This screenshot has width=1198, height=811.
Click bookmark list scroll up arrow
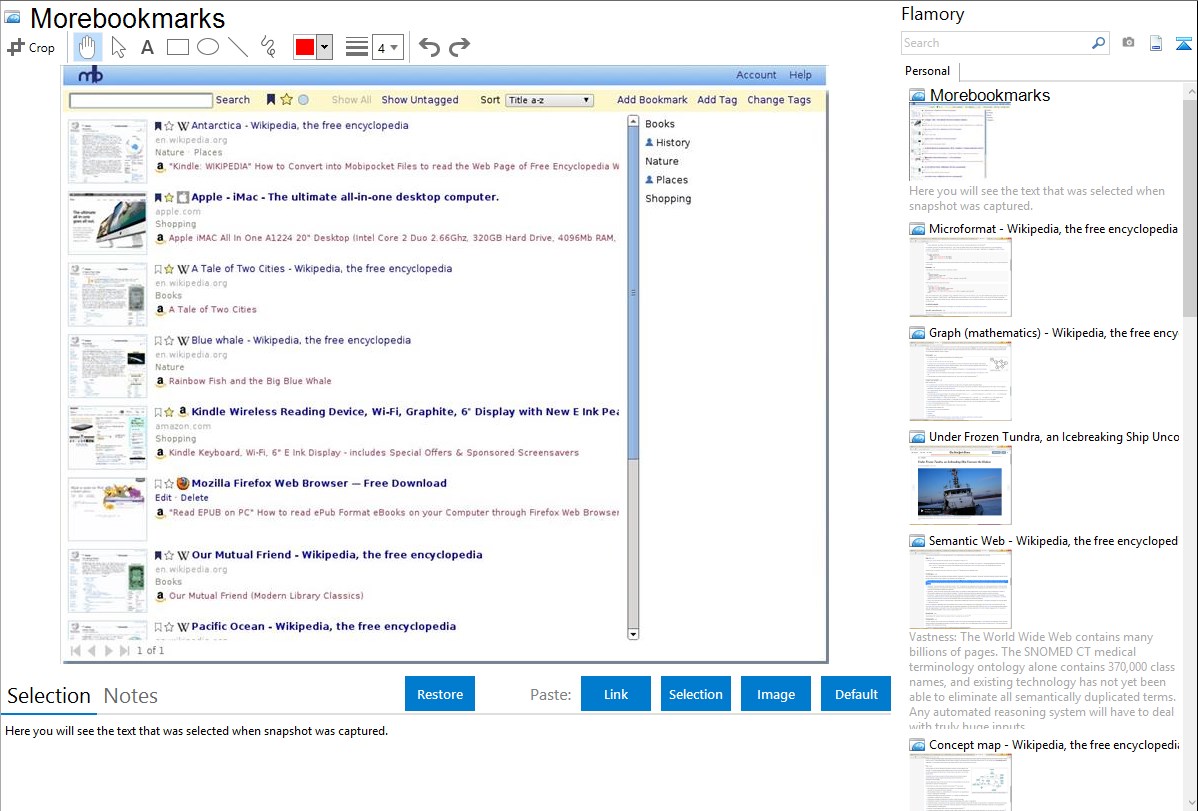633,121
